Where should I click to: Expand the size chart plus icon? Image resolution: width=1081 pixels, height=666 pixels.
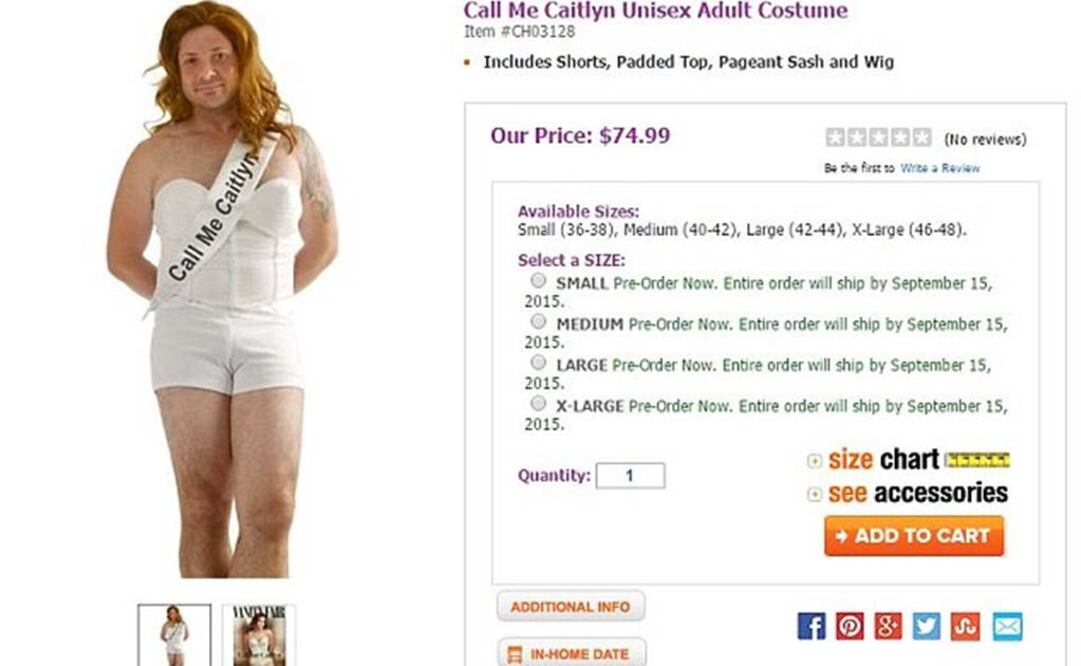(814, 461)
